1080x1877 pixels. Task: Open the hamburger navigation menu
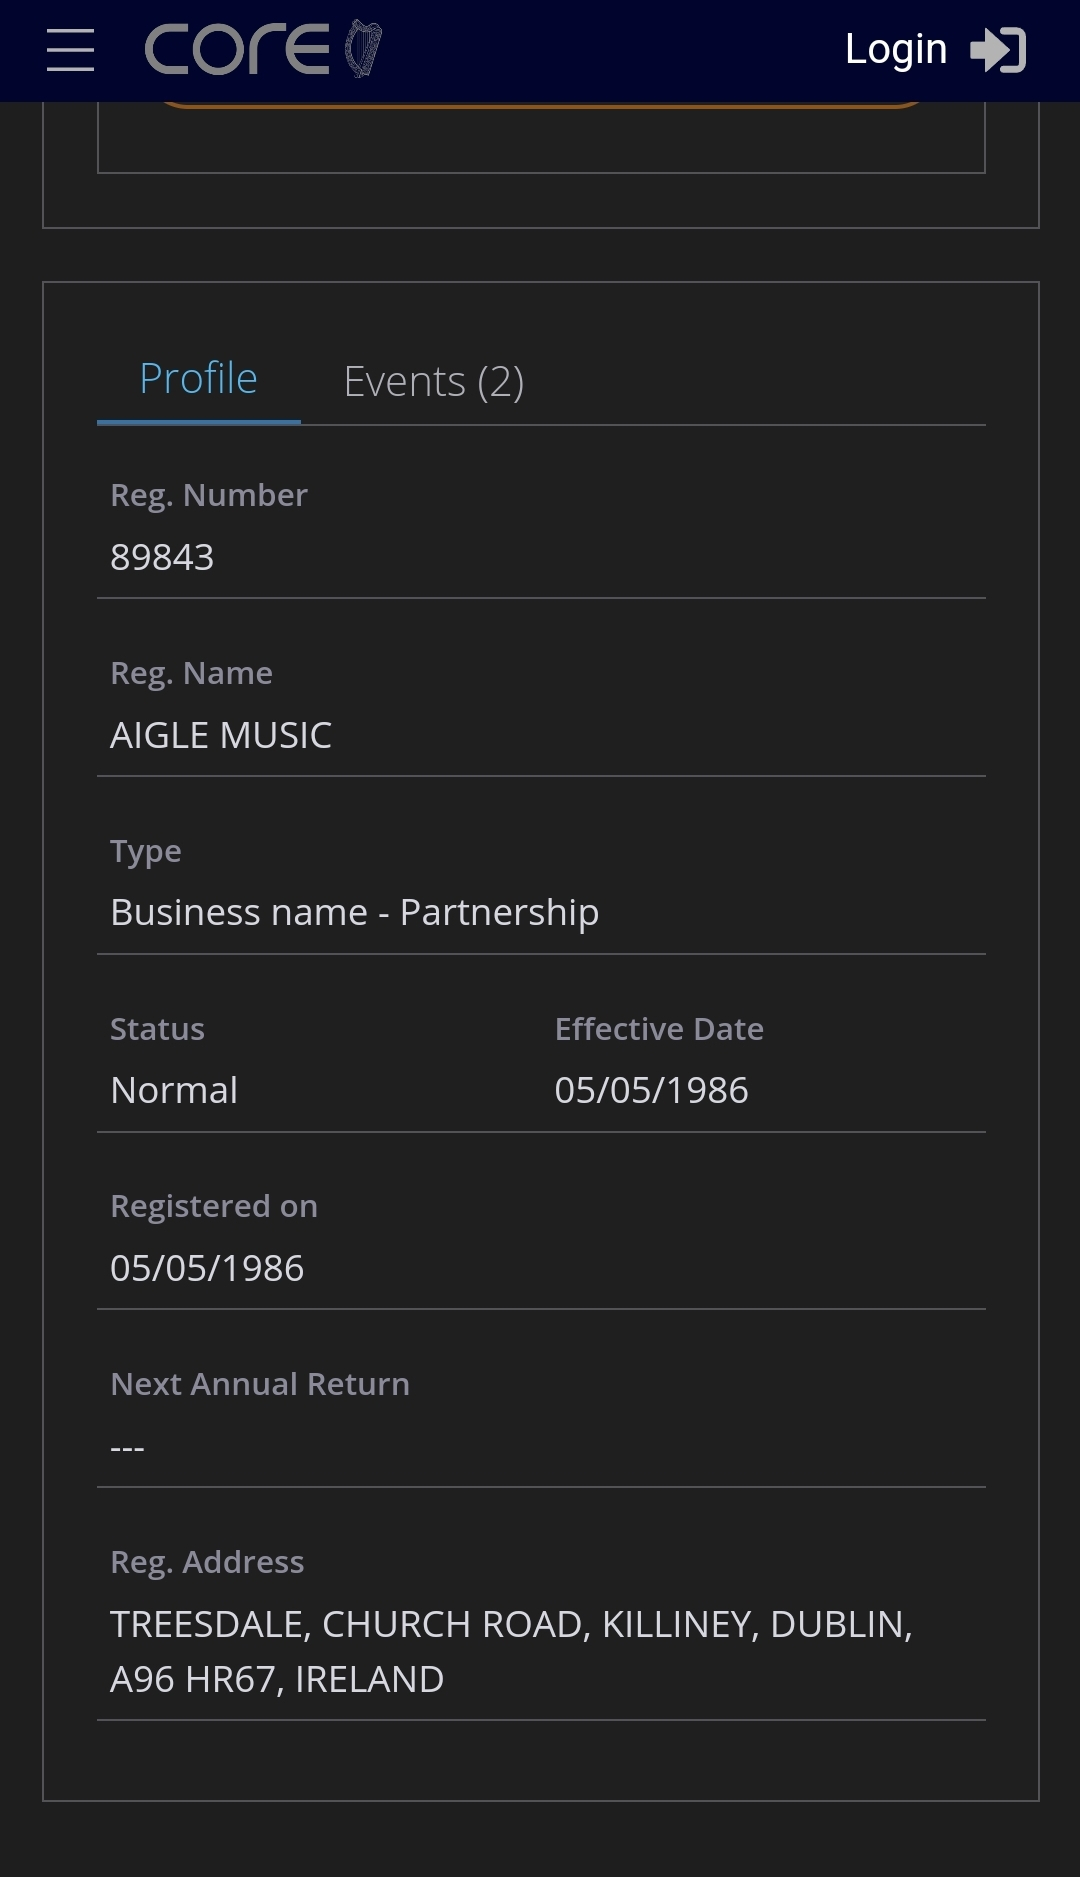70,50
